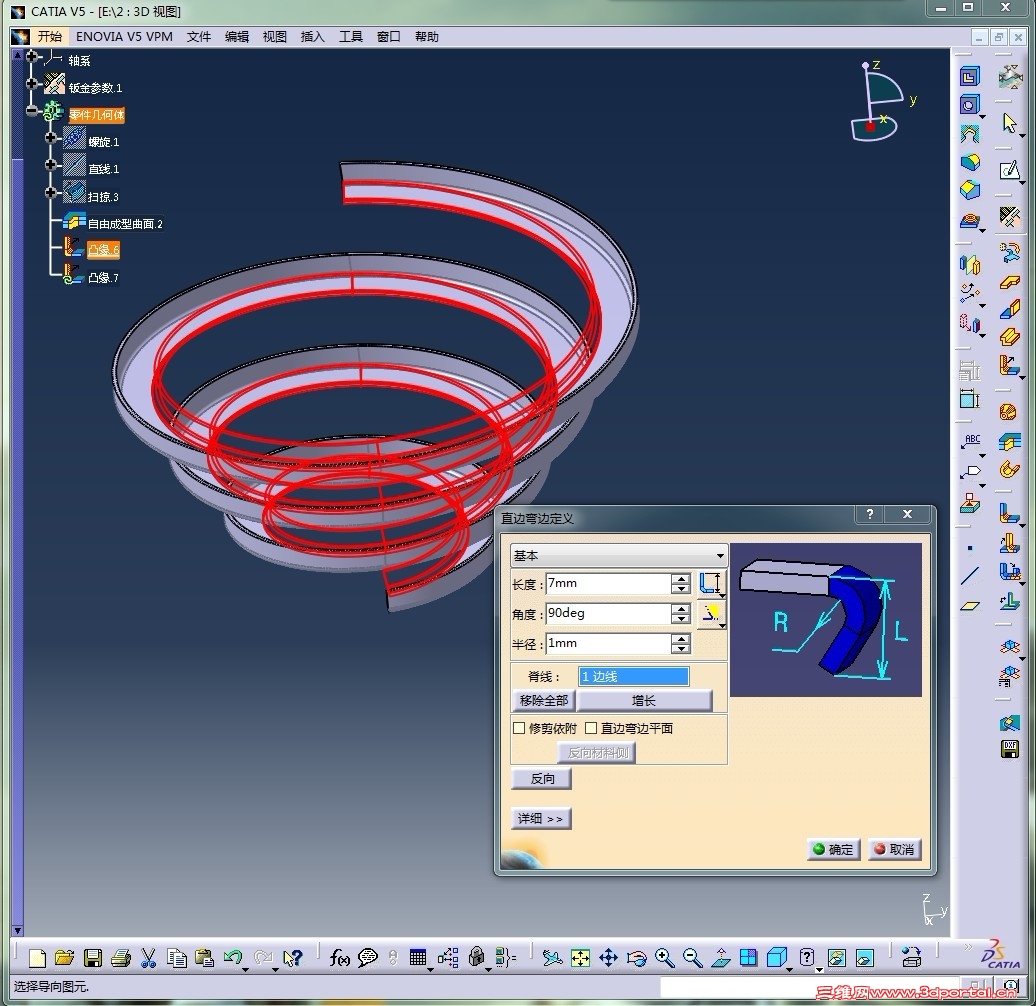This screenshot has height=1006, width=1036.
Task: Click the 反向 button
Action: [x=542, y=779]
